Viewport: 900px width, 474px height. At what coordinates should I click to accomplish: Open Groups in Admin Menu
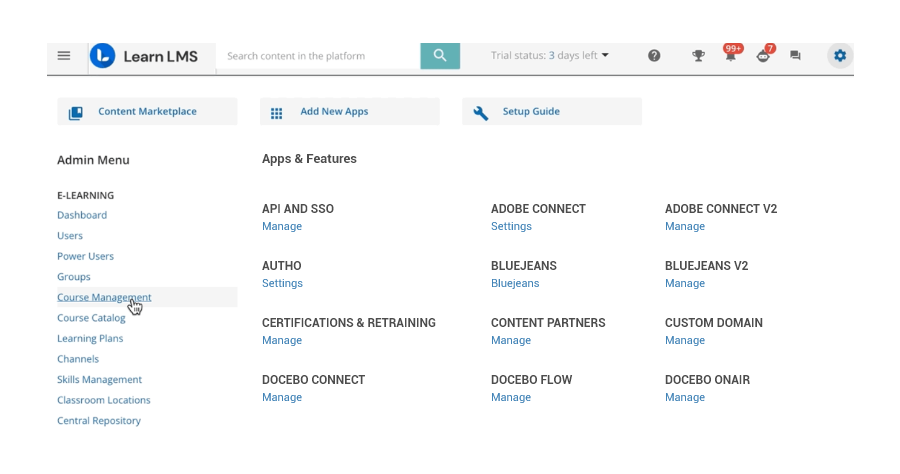pyautogui.click(x=73, y=277)
